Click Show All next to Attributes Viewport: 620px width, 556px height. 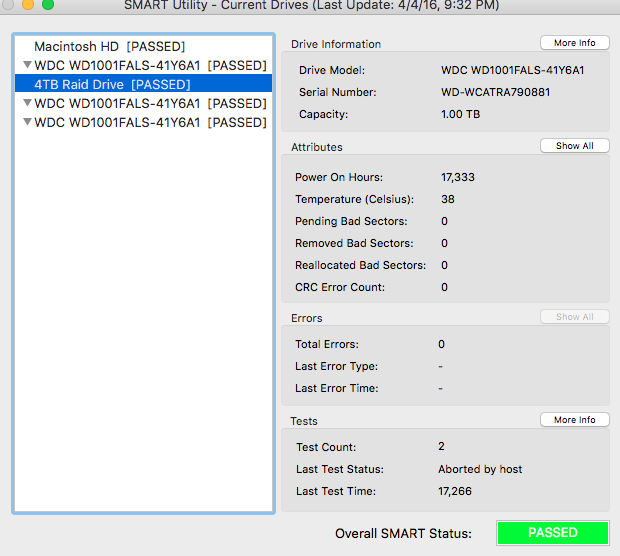(575, 146)
